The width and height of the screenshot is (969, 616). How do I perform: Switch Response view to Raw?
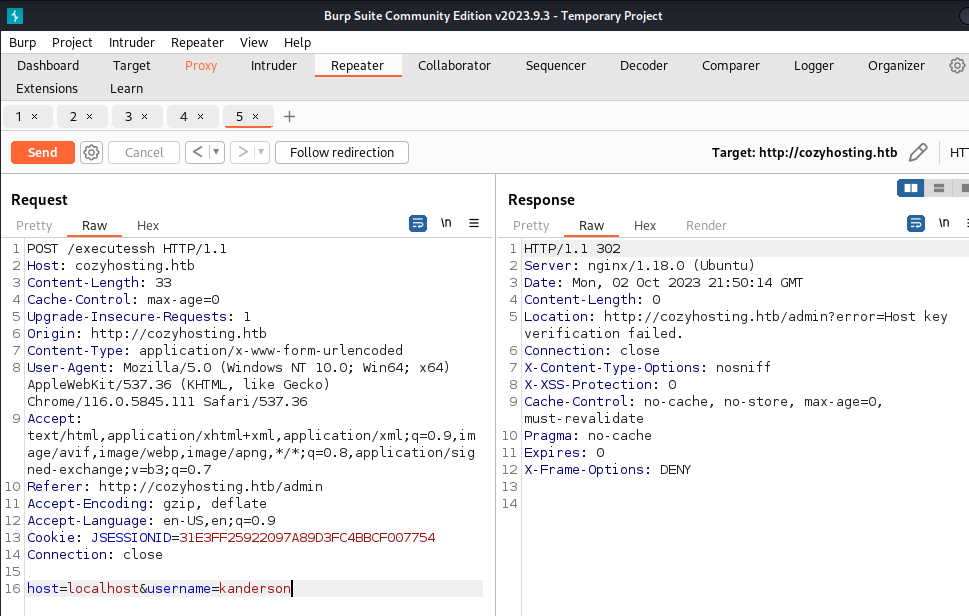pos(591,226)
